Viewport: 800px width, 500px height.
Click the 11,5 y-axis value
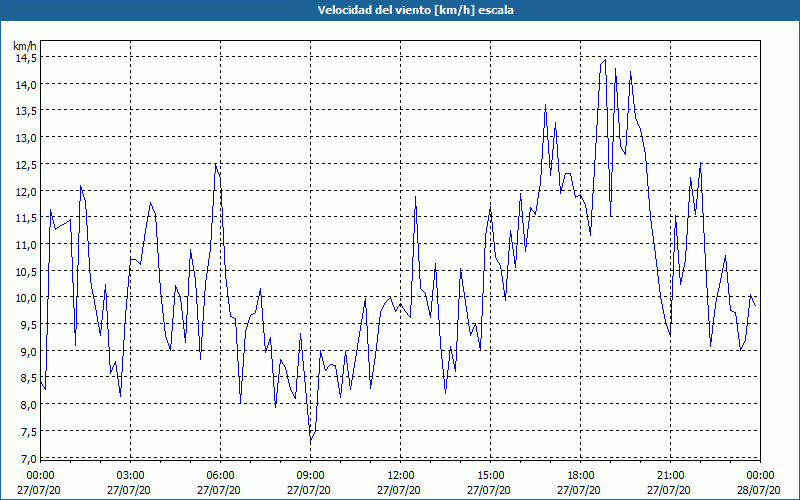(x=26, y=218)
